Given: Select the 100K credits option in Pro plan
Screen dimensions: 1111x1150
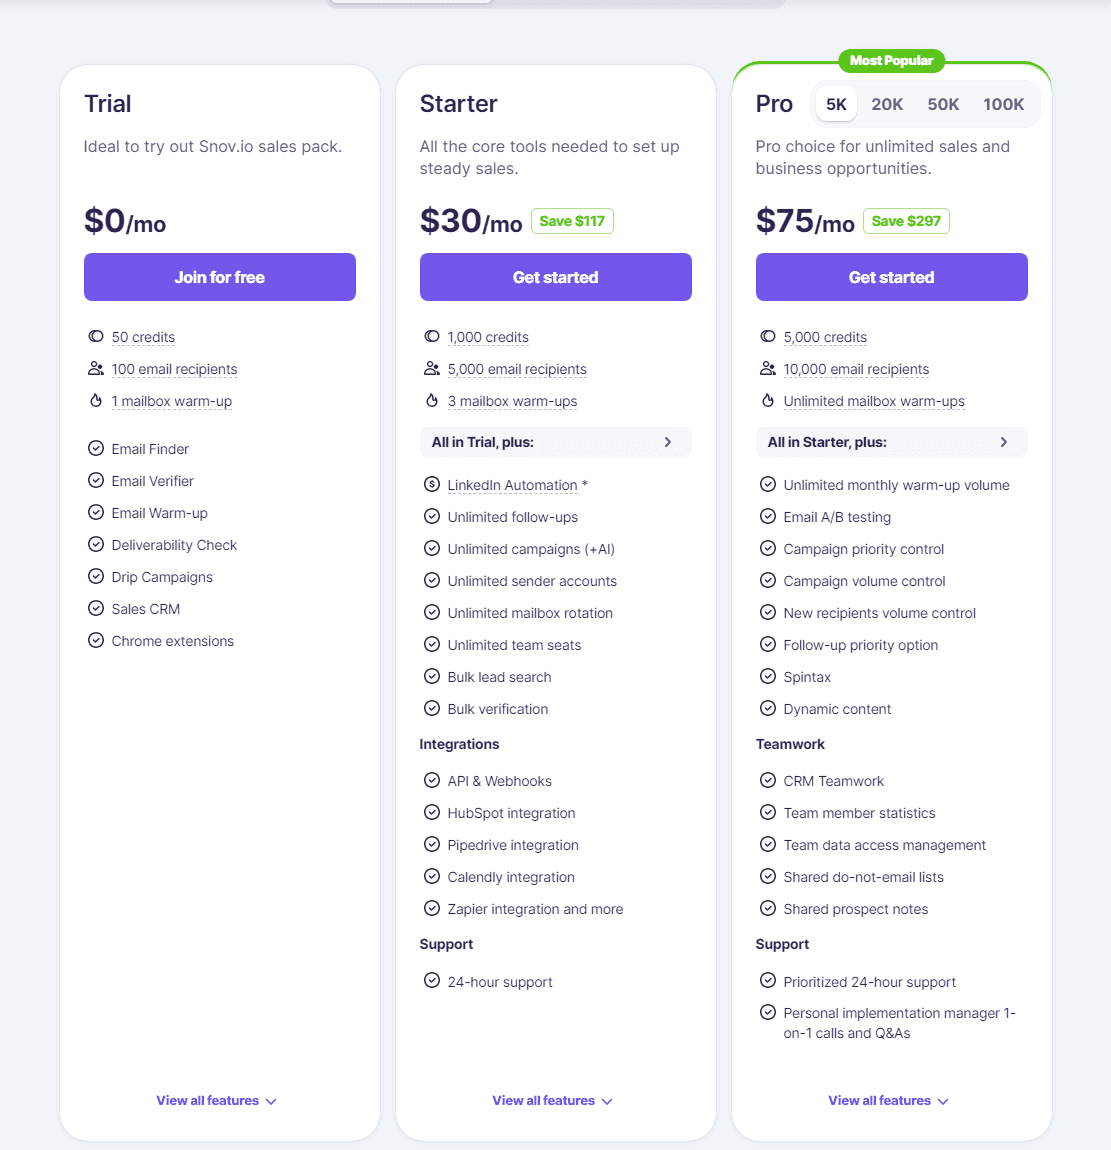Looking at the screenshot, I should 1003,103.
